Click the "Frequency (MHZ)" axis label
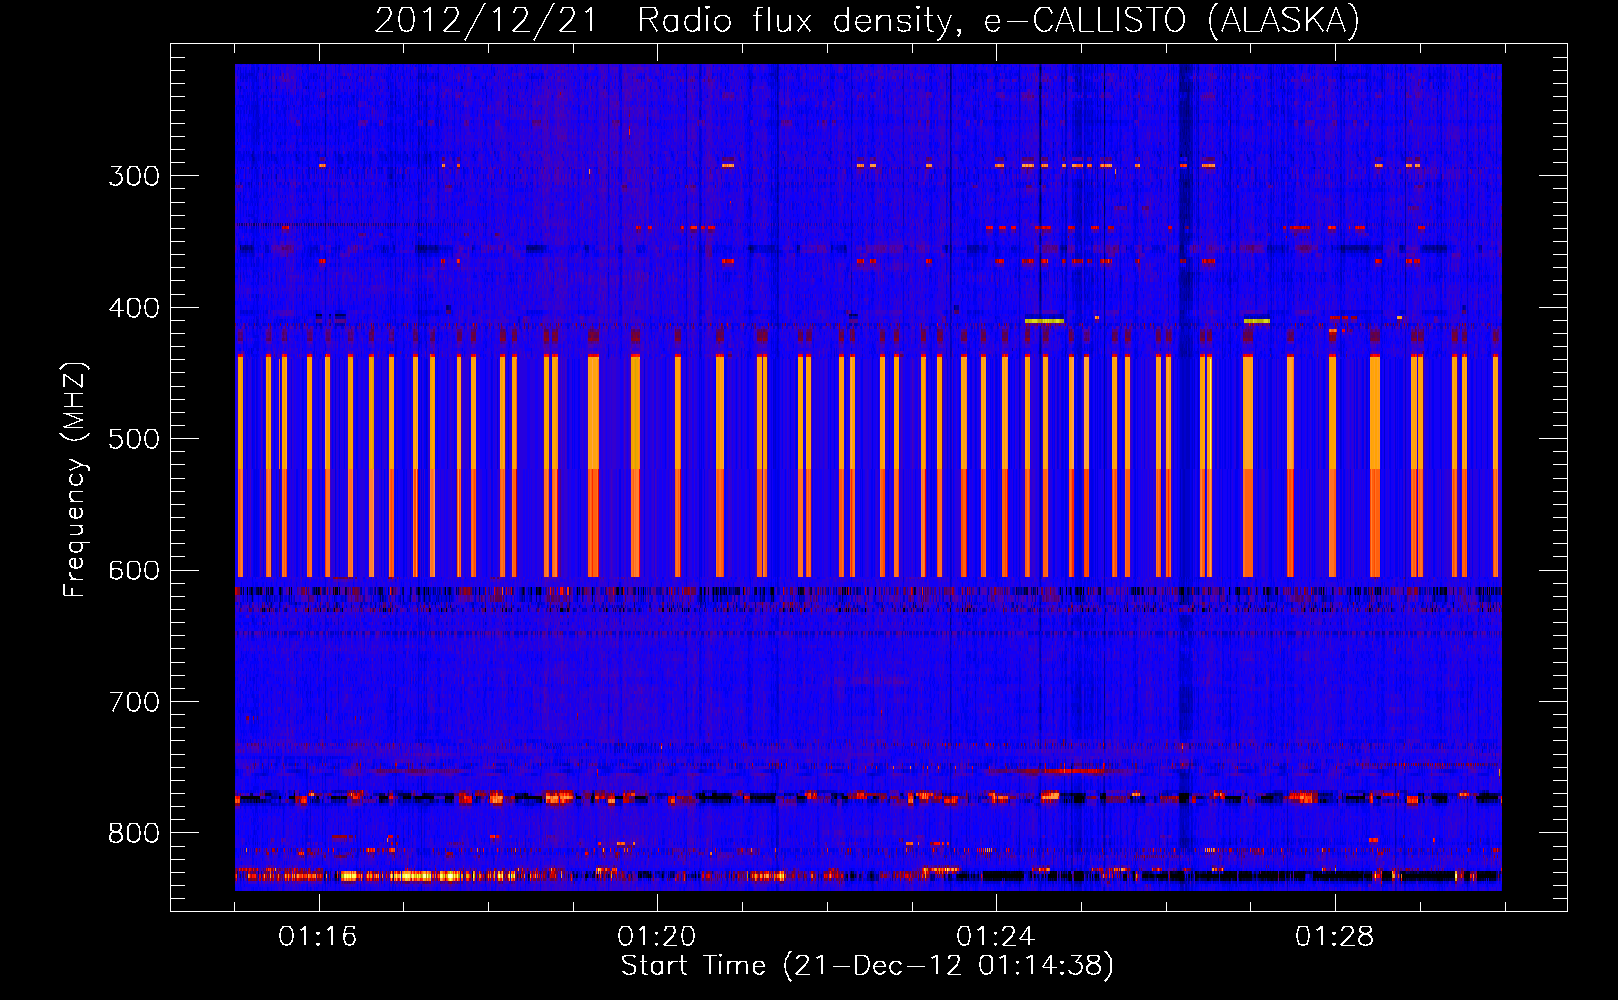Screen dimensions: 1618x1000 click(75, 480)
